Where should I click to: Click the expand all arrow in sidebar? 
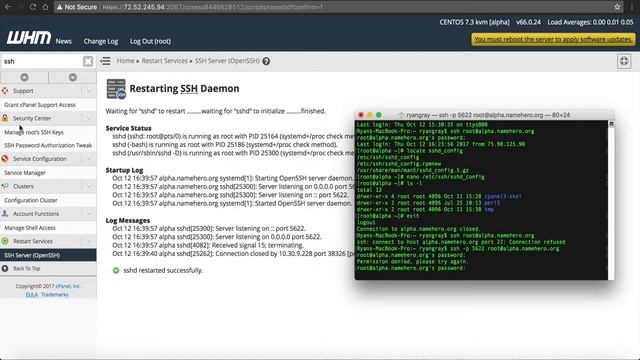(x=73, y=77)
